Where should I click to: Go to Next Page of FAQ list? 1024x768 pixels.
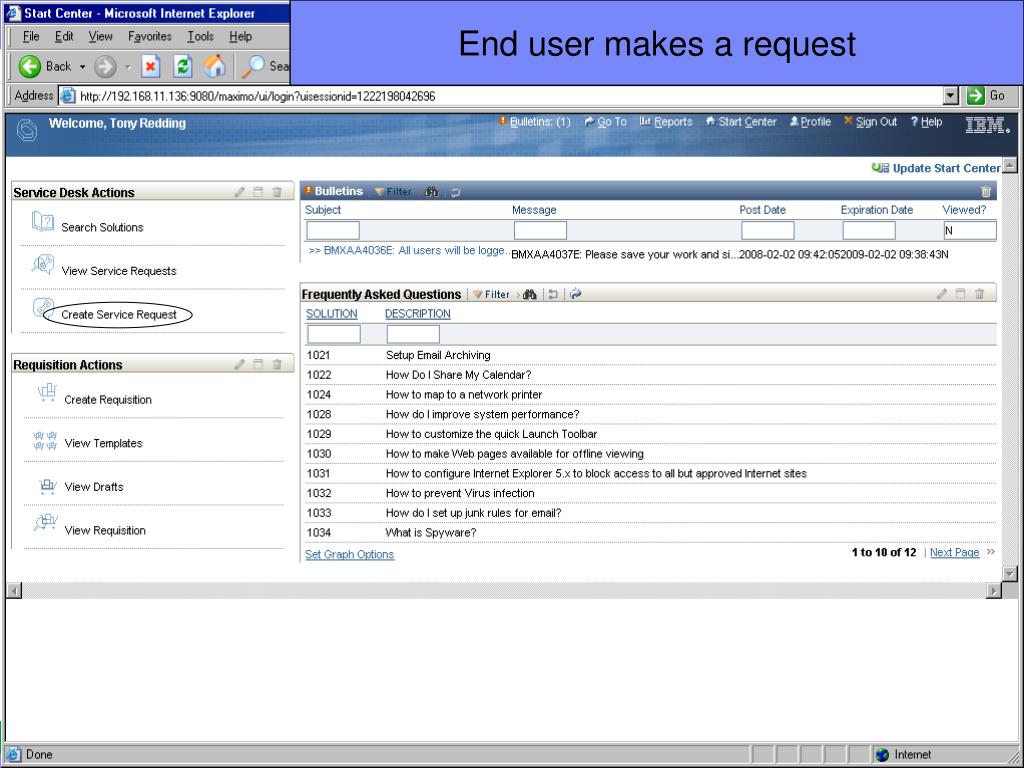point(955,552)
